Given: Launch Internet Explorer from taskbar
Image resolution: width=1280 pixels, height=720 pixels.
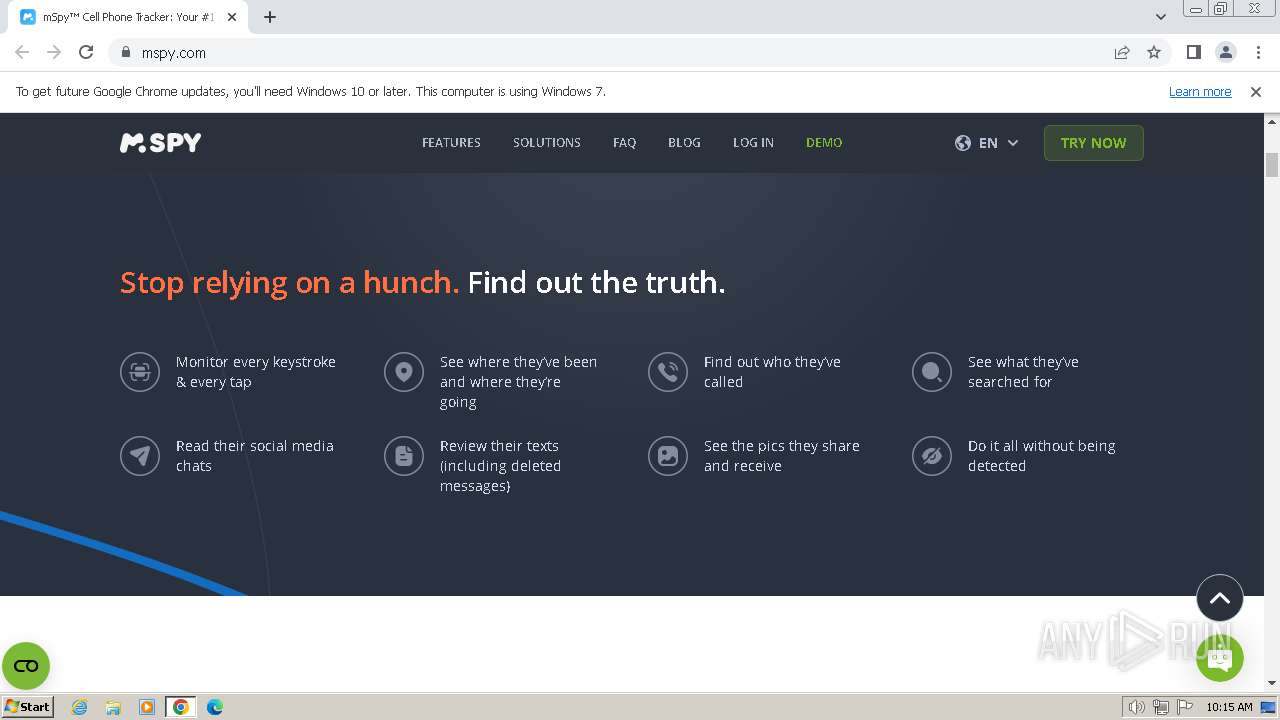Looking at the screenshot, I should 79,707.
